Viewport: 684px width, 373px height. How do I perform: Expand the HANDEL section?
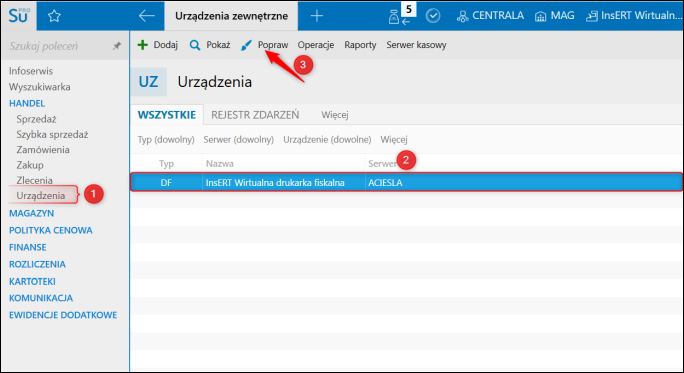point(27,103)
